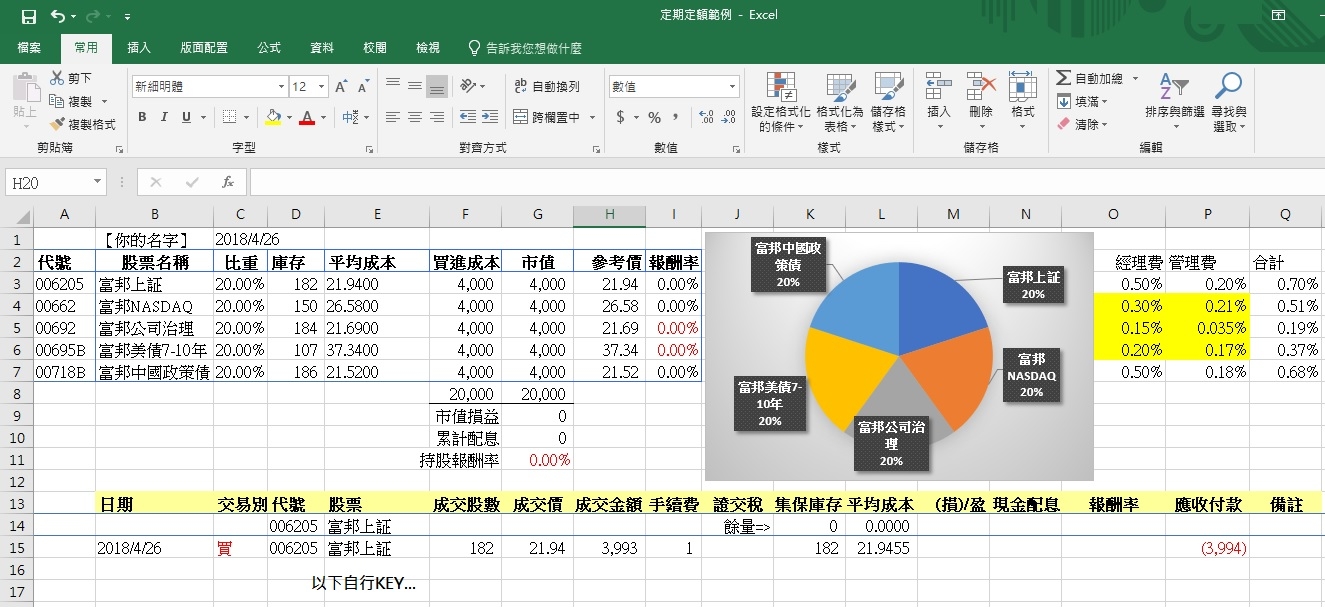The width and height of the screenshot is (1325, 607).
Task: Decrease font size with small A icon
Action: (362, 87)
